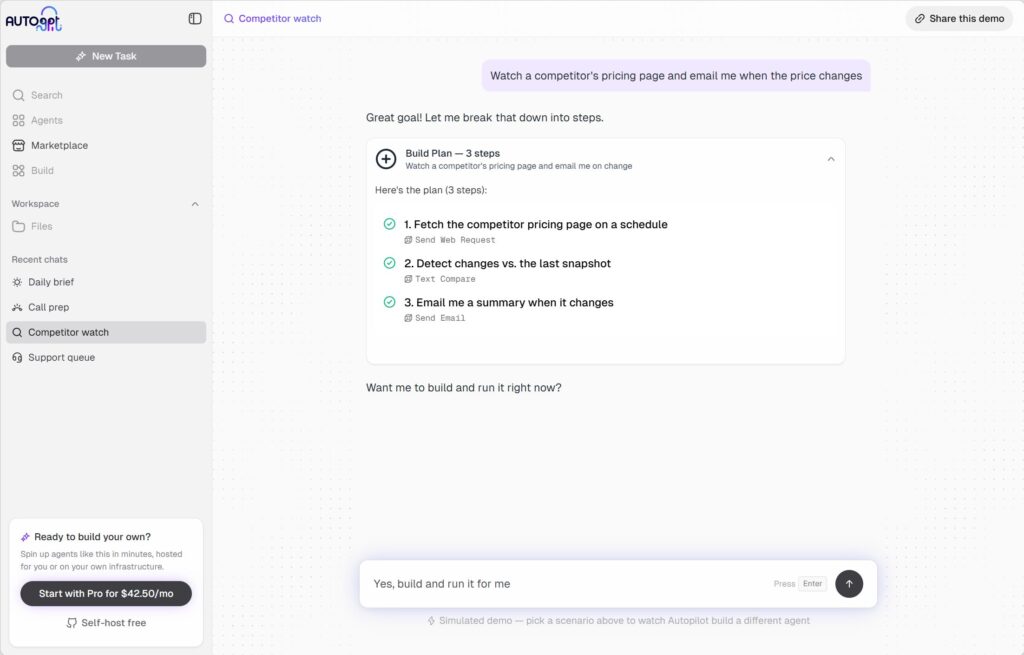
Task: Click the Send Email block icon
Action: pyautogui.click(x=408, y=318)
